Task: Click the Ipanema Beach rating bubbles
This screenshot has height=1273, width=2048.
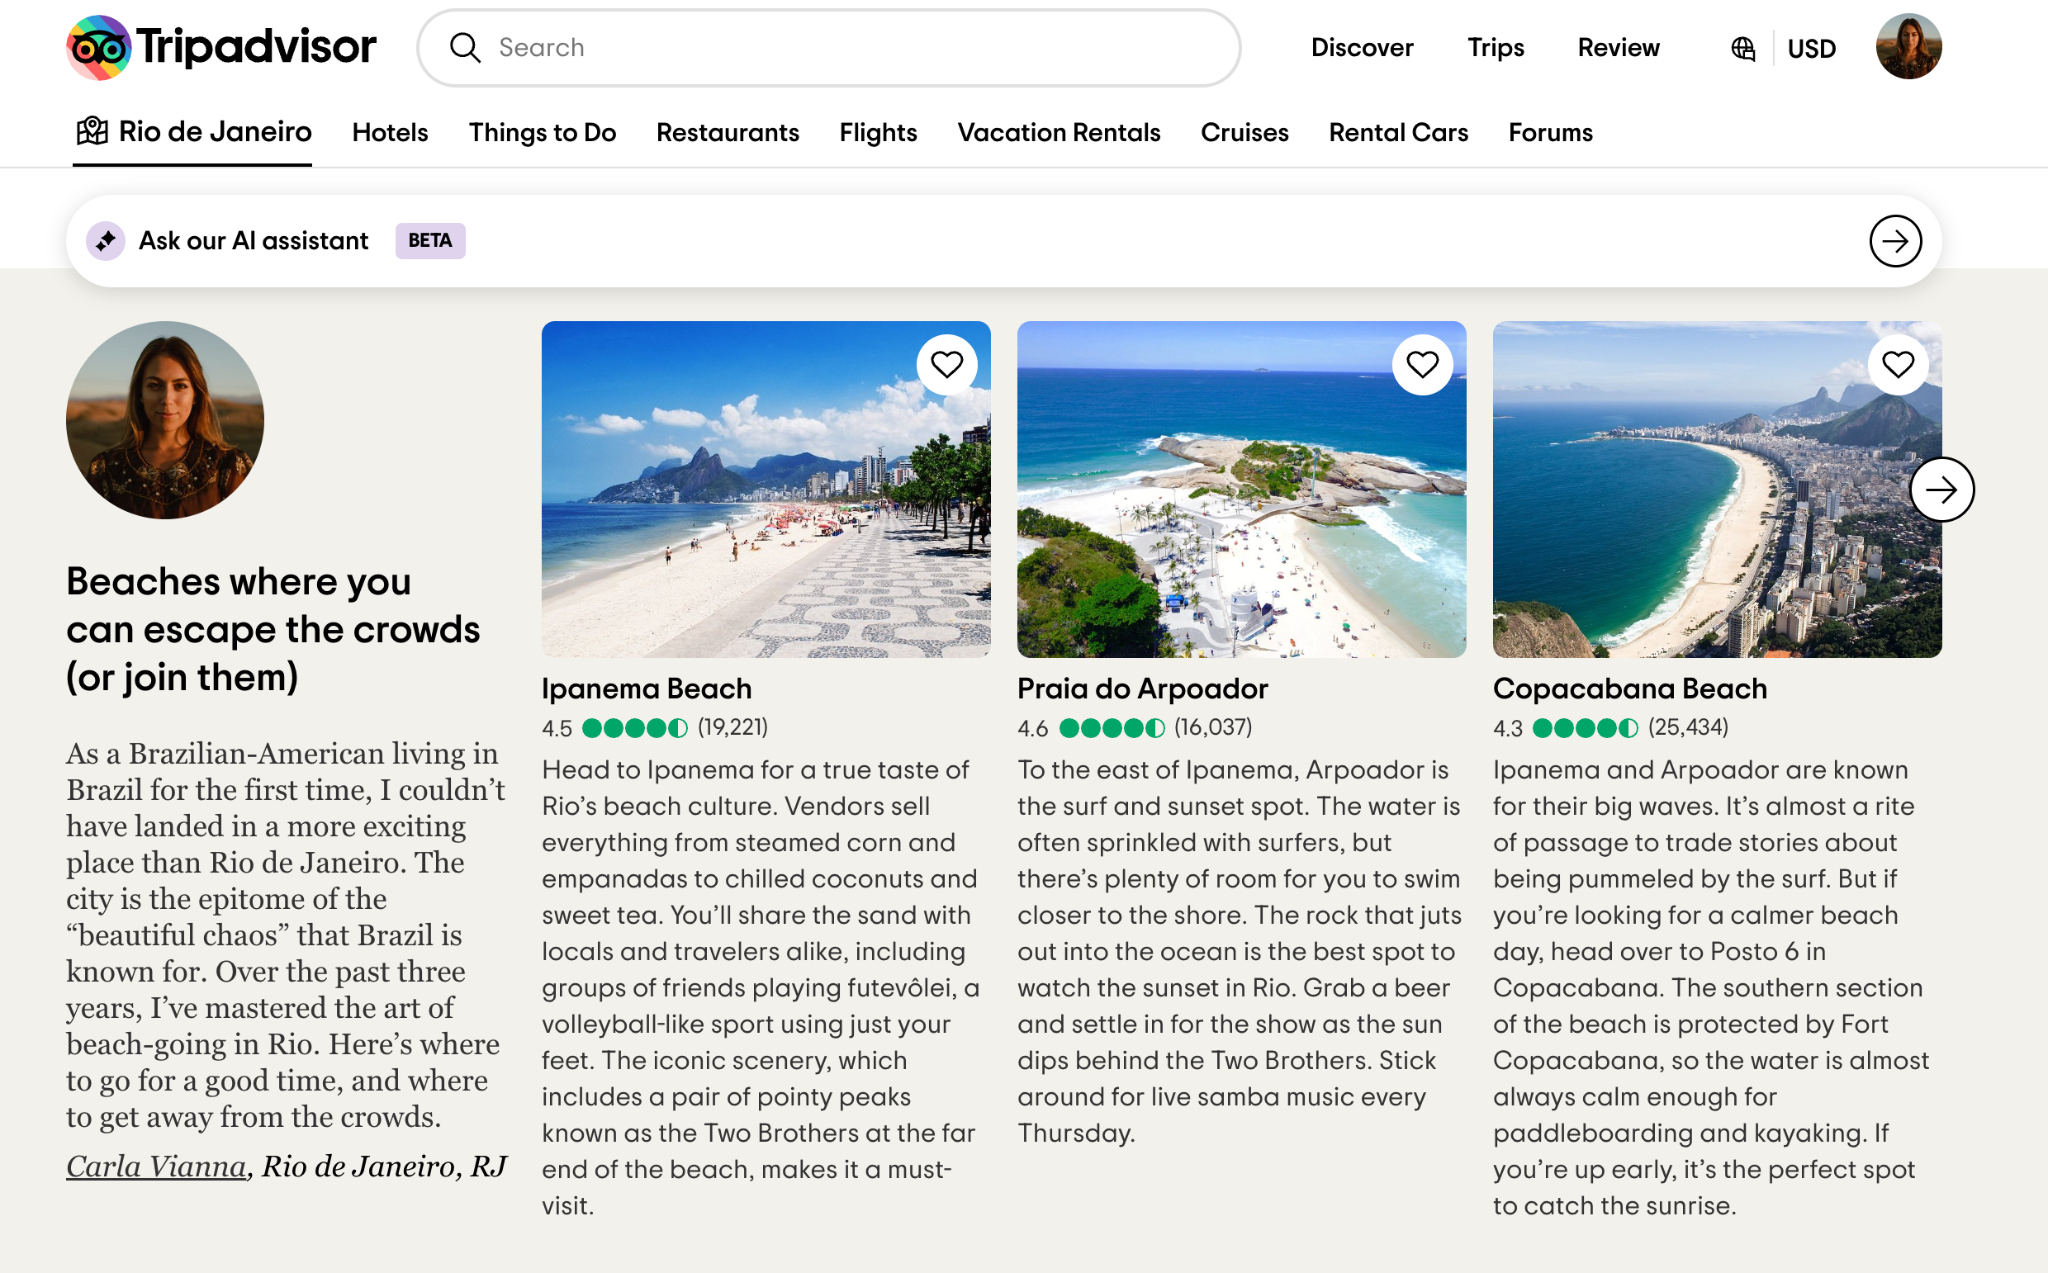Action: [x=634, y=728]
